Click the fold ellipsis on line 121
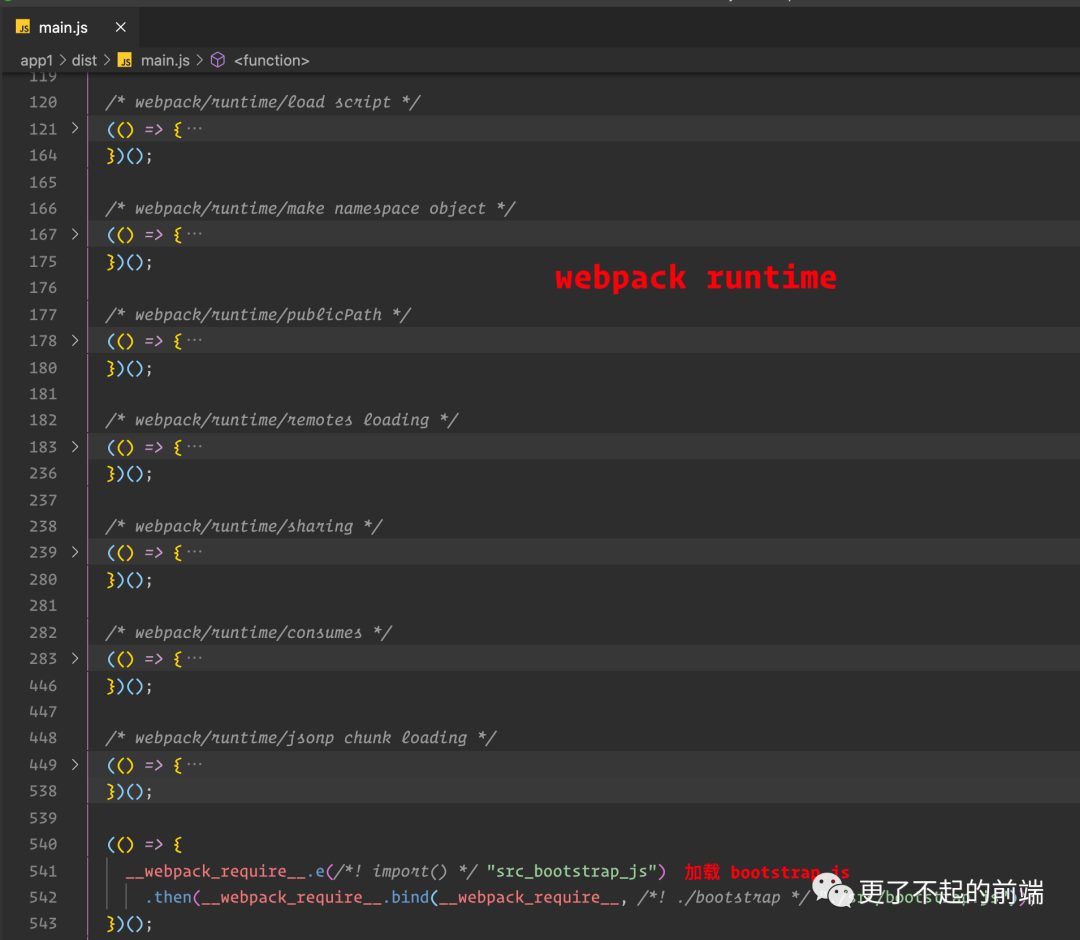Viewport: 1080px width, 940px height. (195, 129)
